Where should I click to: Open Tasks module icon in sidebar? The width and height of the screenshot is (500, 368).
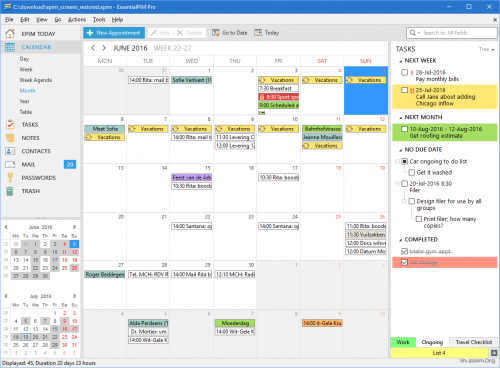coord(10,124)
